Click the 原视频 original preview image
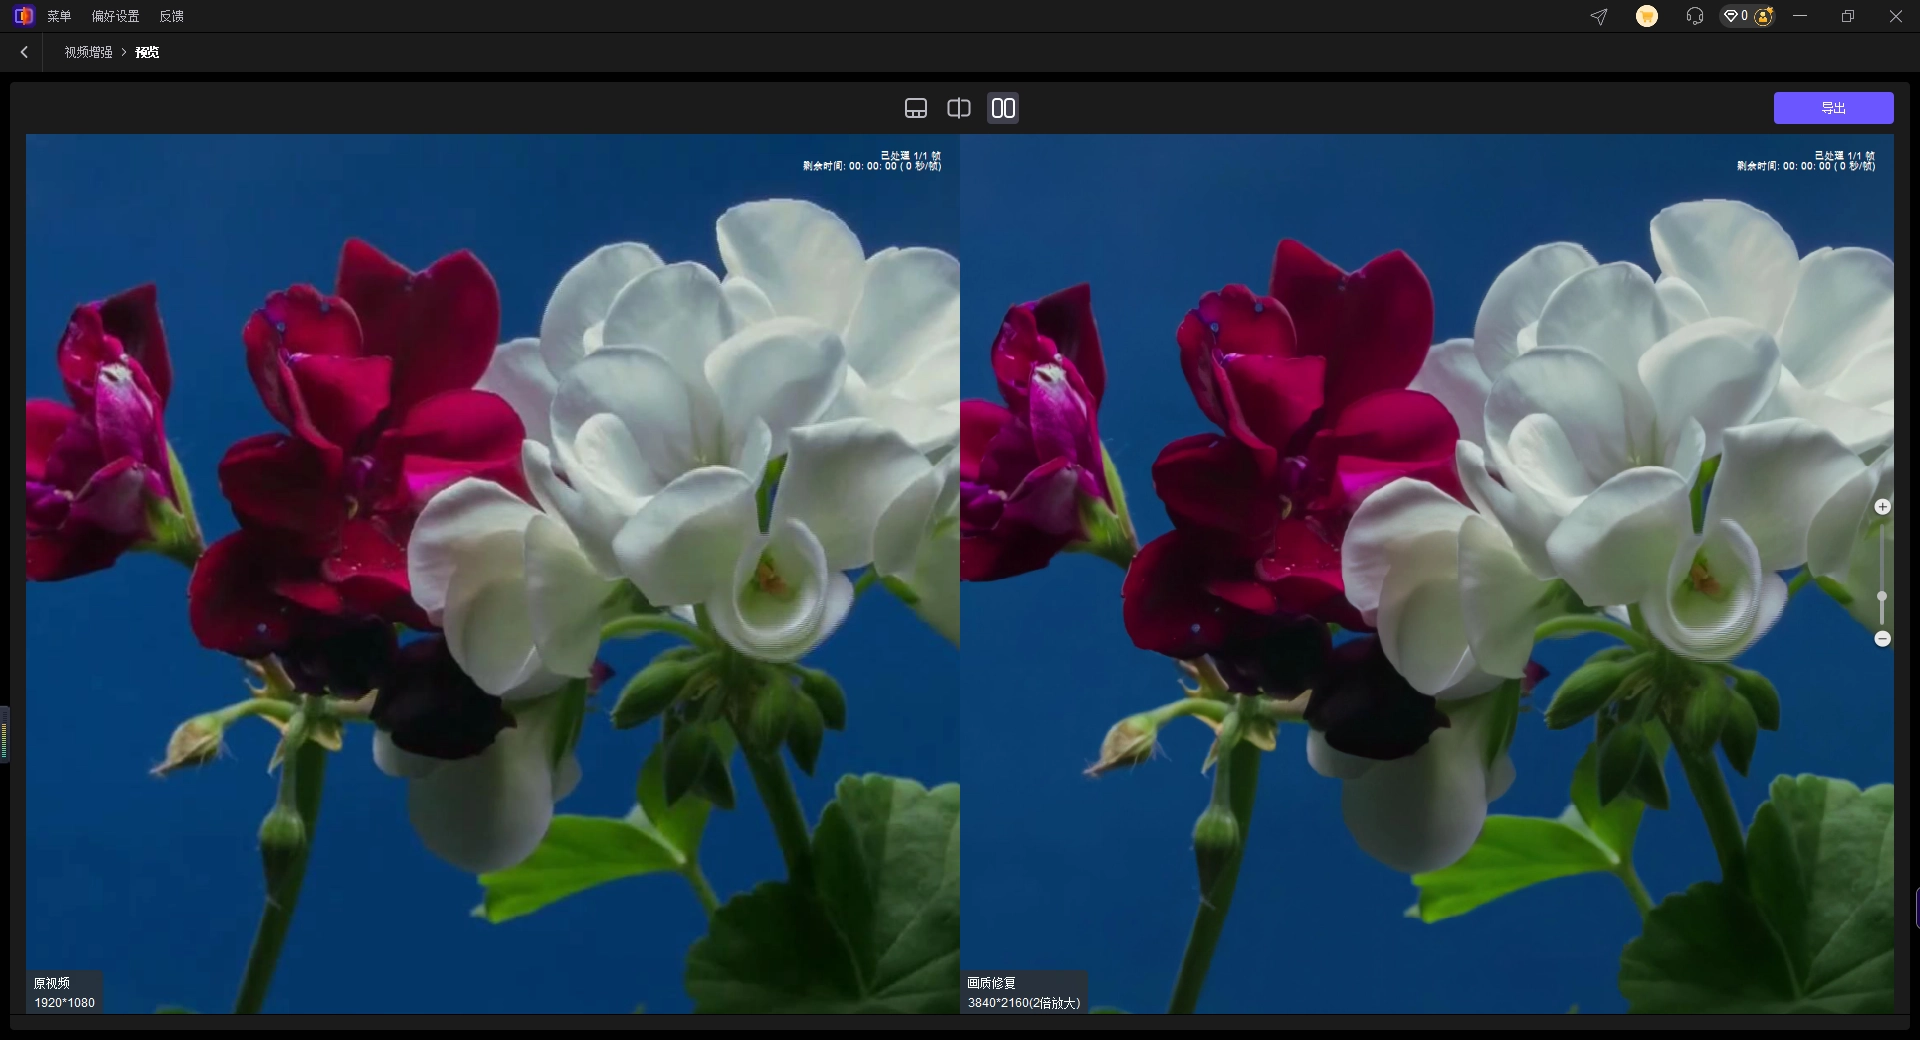The image size is (1920, 1040). 492,573
